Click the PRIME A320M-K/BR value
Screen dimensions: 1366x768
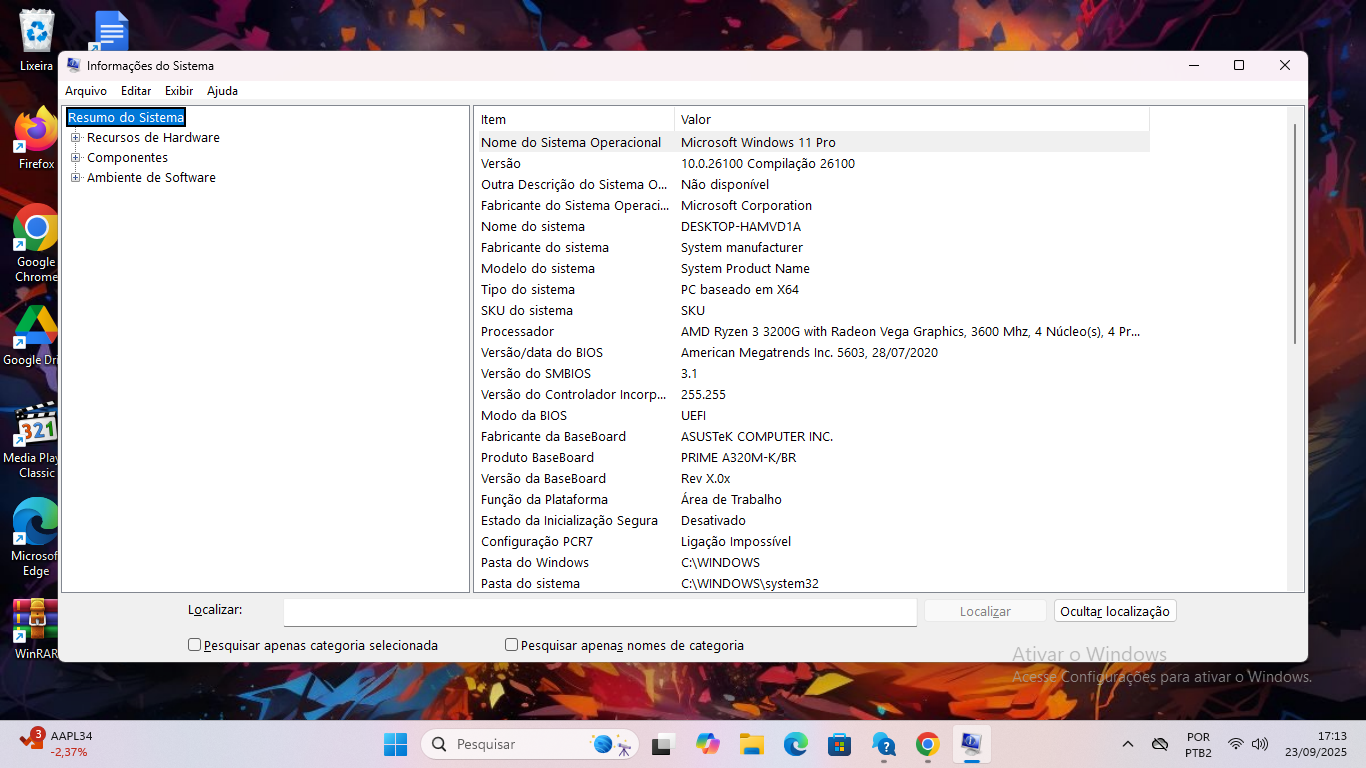pos(739,458)
